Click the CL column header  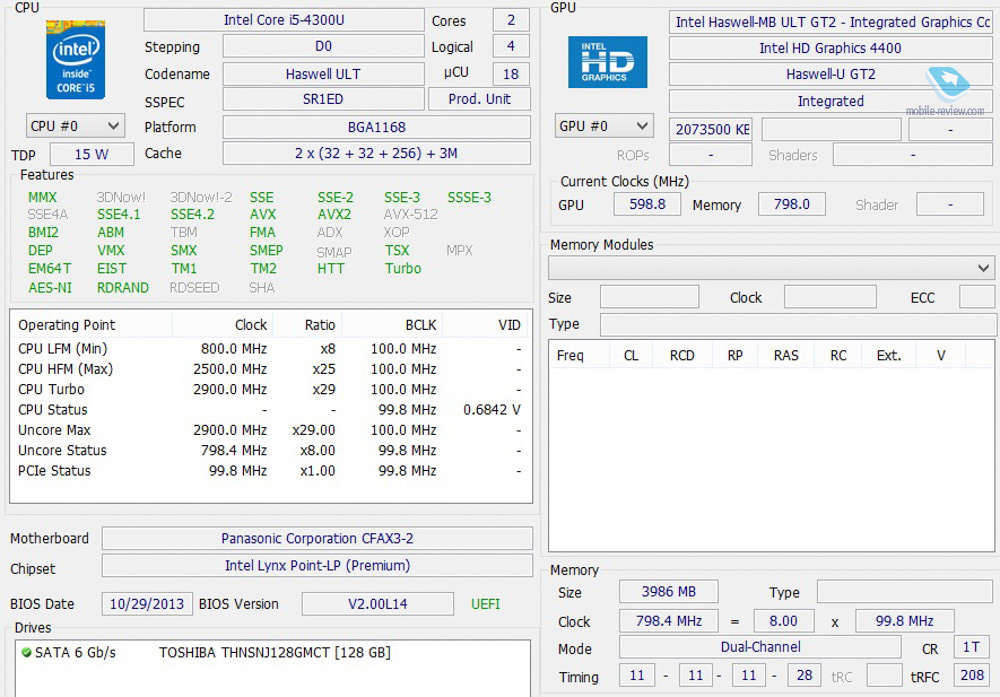tap(631, 355)
